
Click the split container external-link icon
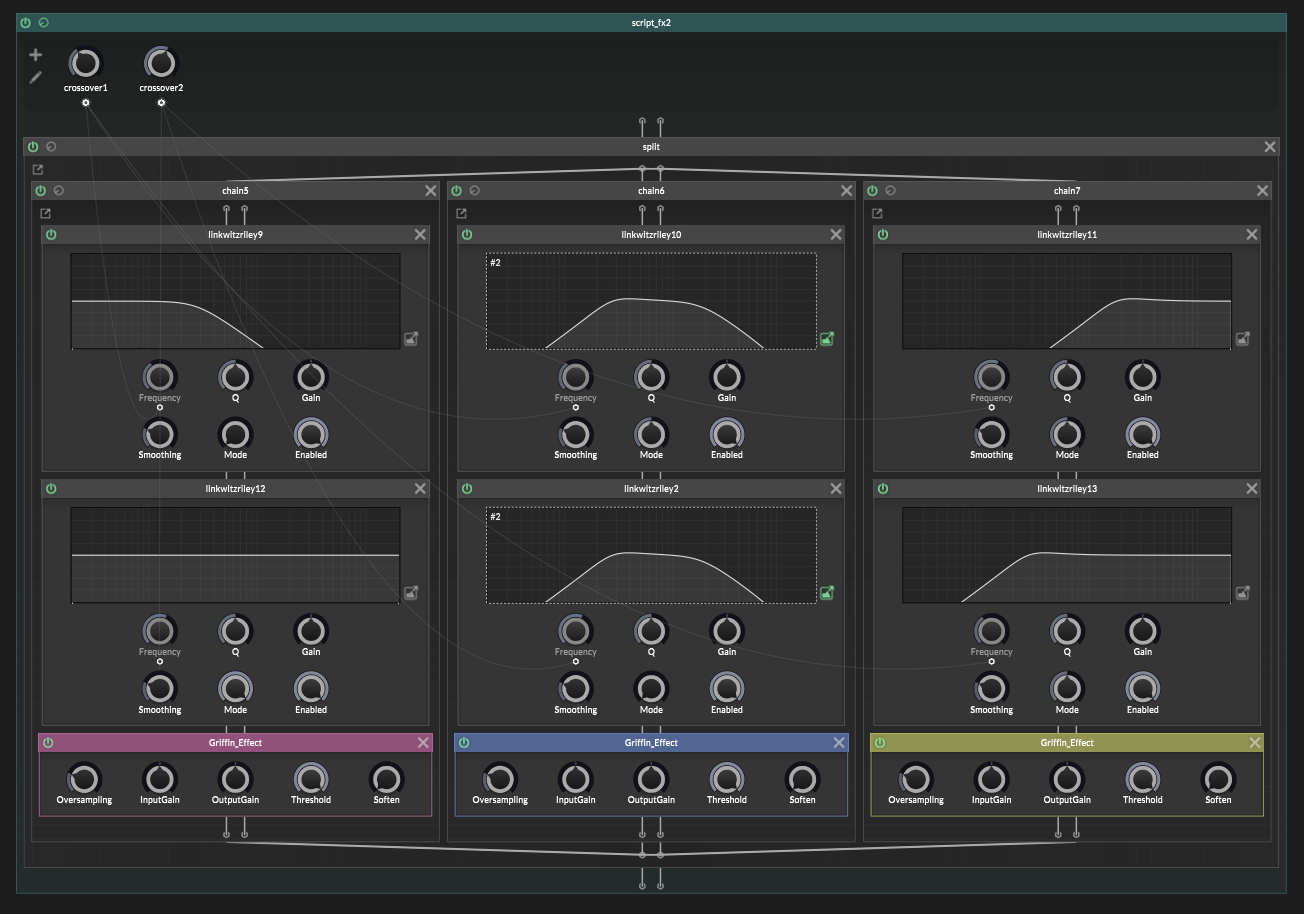[38, 170]
